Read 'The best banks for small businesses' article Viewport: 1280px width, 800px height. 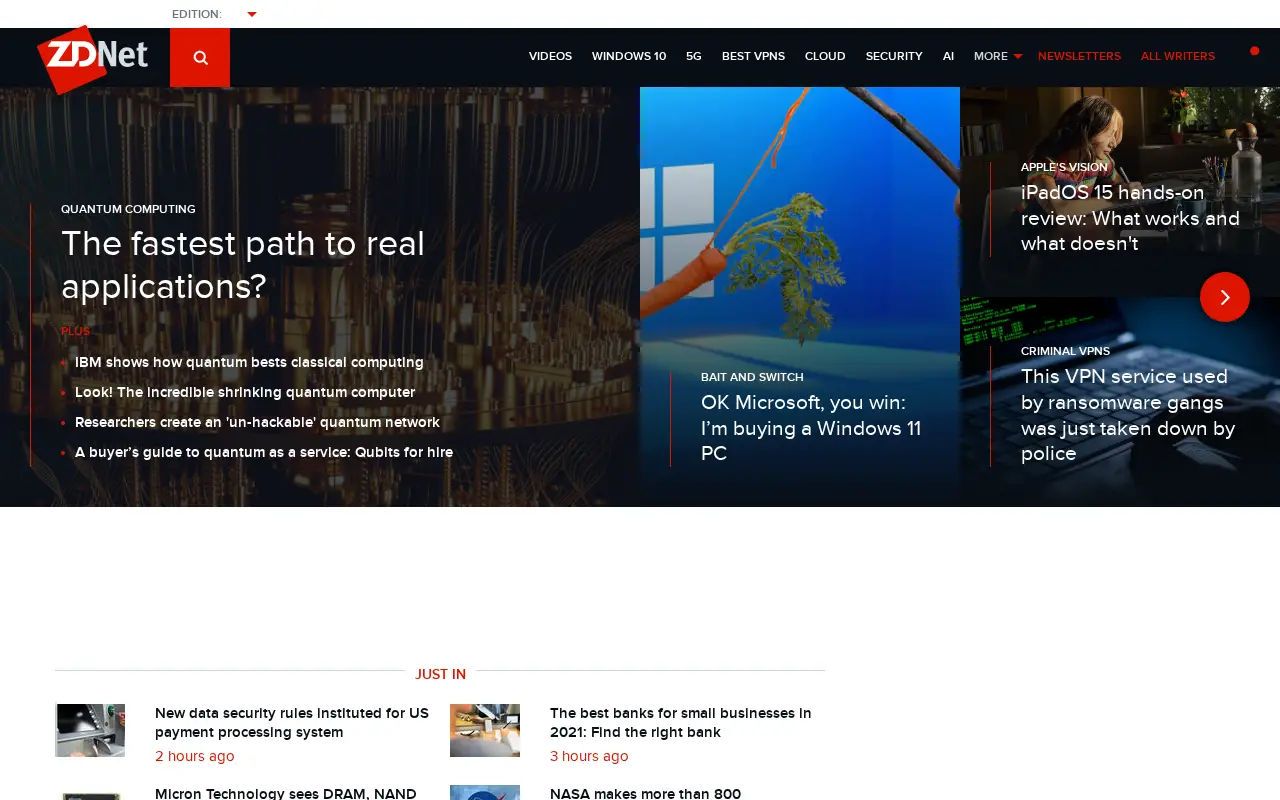click(681, 723)
